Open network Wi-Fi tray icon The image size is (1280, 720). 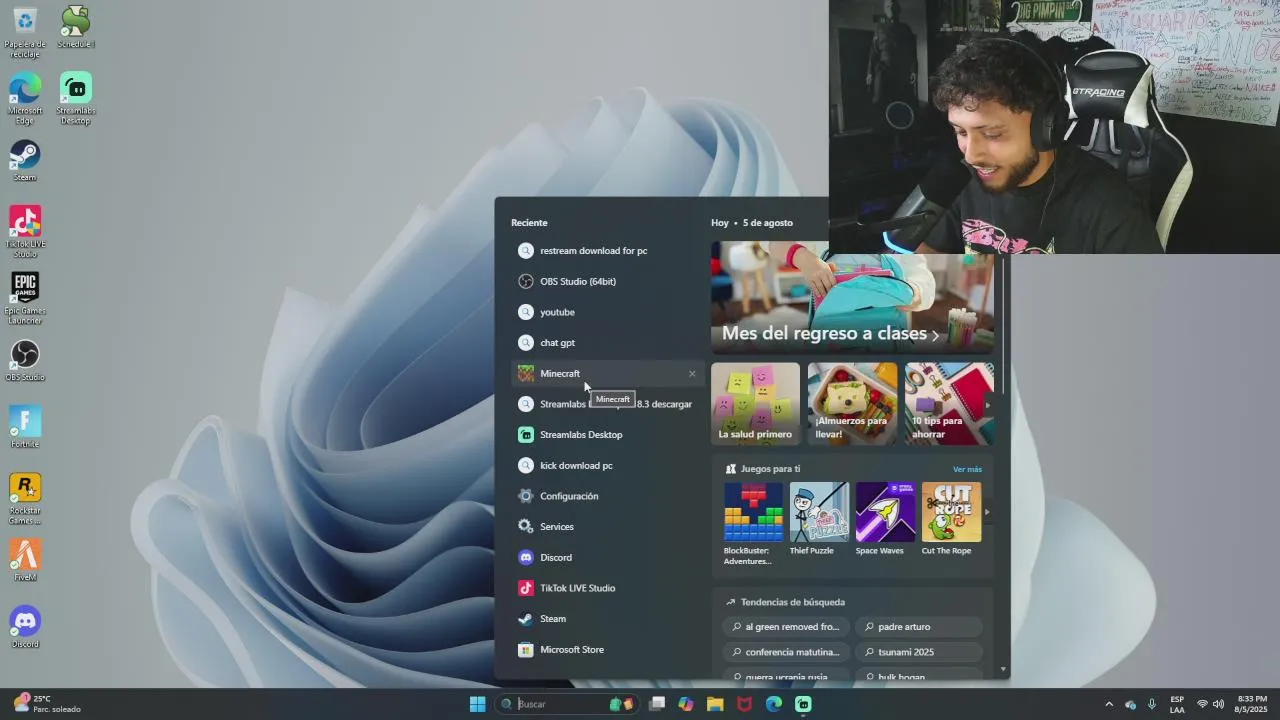click(x=1202, y=704)
